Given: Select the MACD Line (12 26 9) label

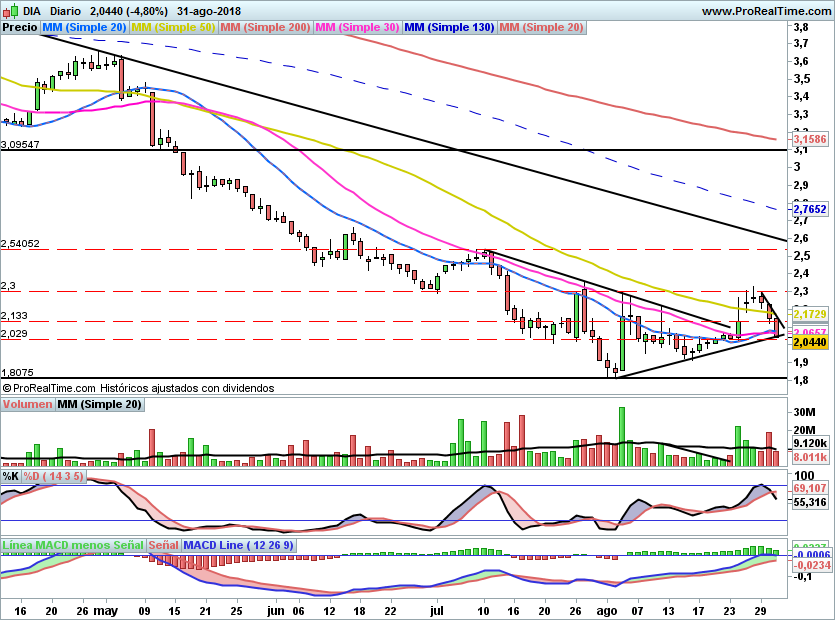Looking at the screenshot, I should click(x=238, y=545).
